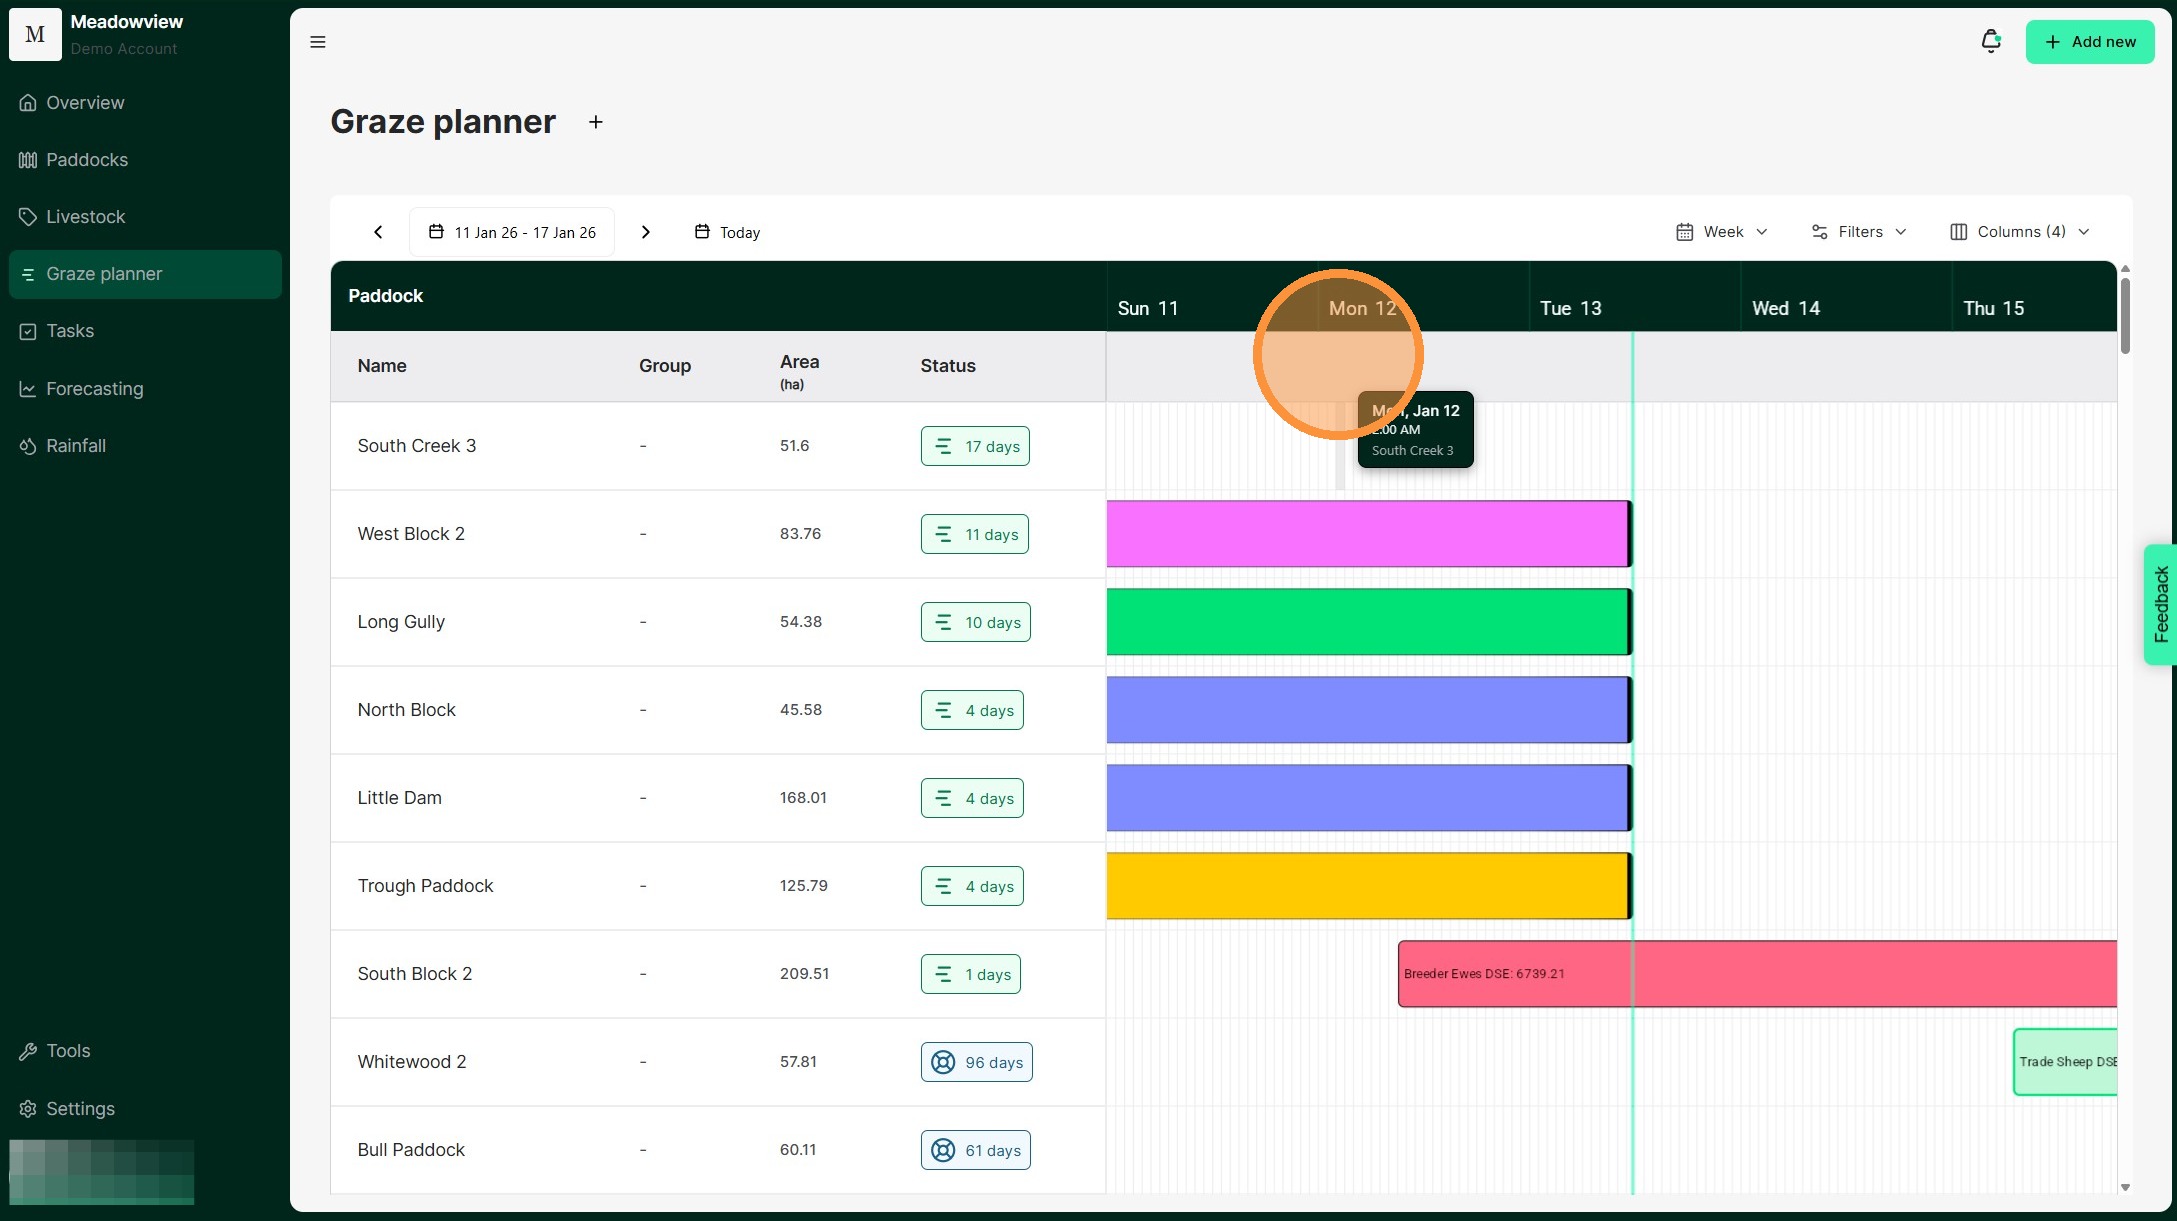Image resolution: width=2177 pixels, height=1221 pixels.
Task: Click the Add new button
Action: tap(2089, 42)
